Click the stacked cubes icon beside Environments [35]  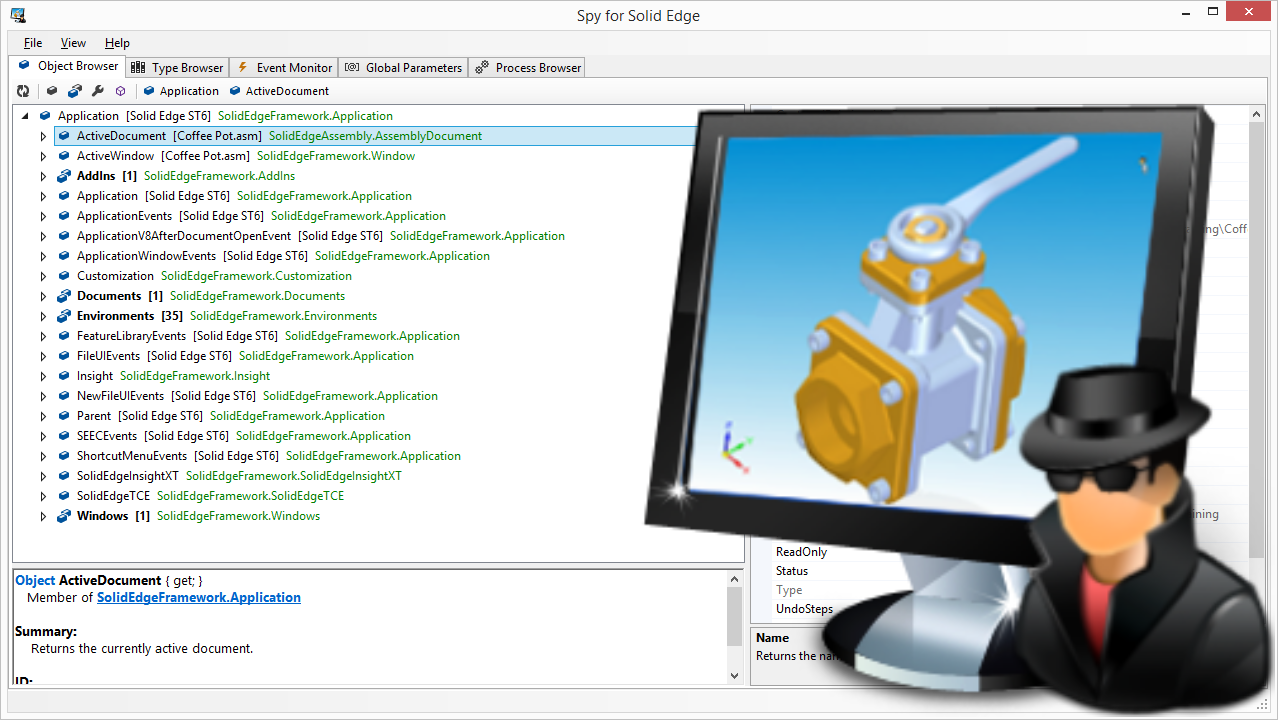point(64,316)
